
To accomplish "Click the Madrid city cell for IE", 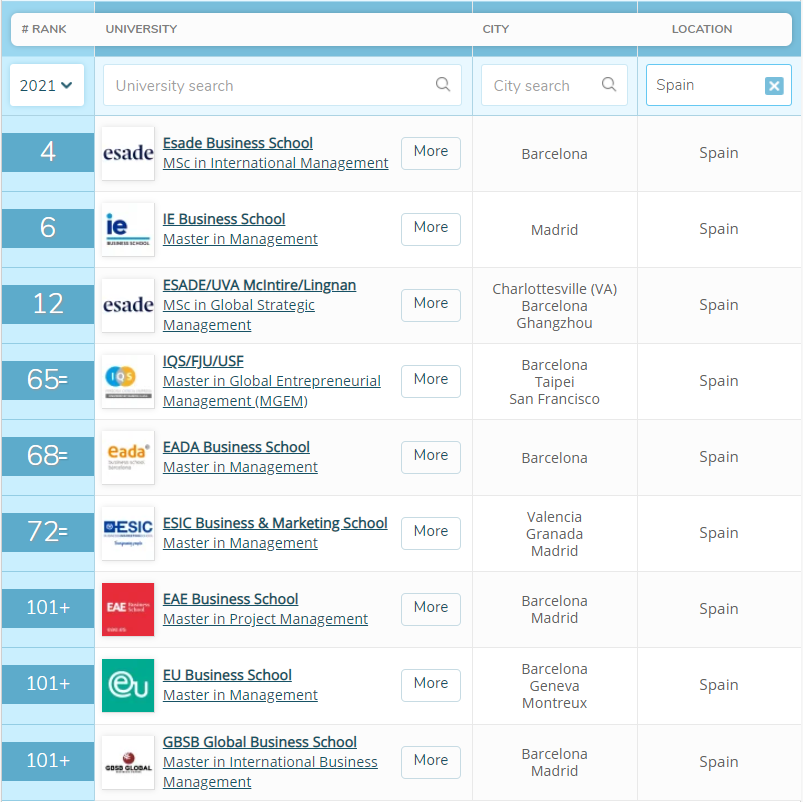I will tap(554, 230).
